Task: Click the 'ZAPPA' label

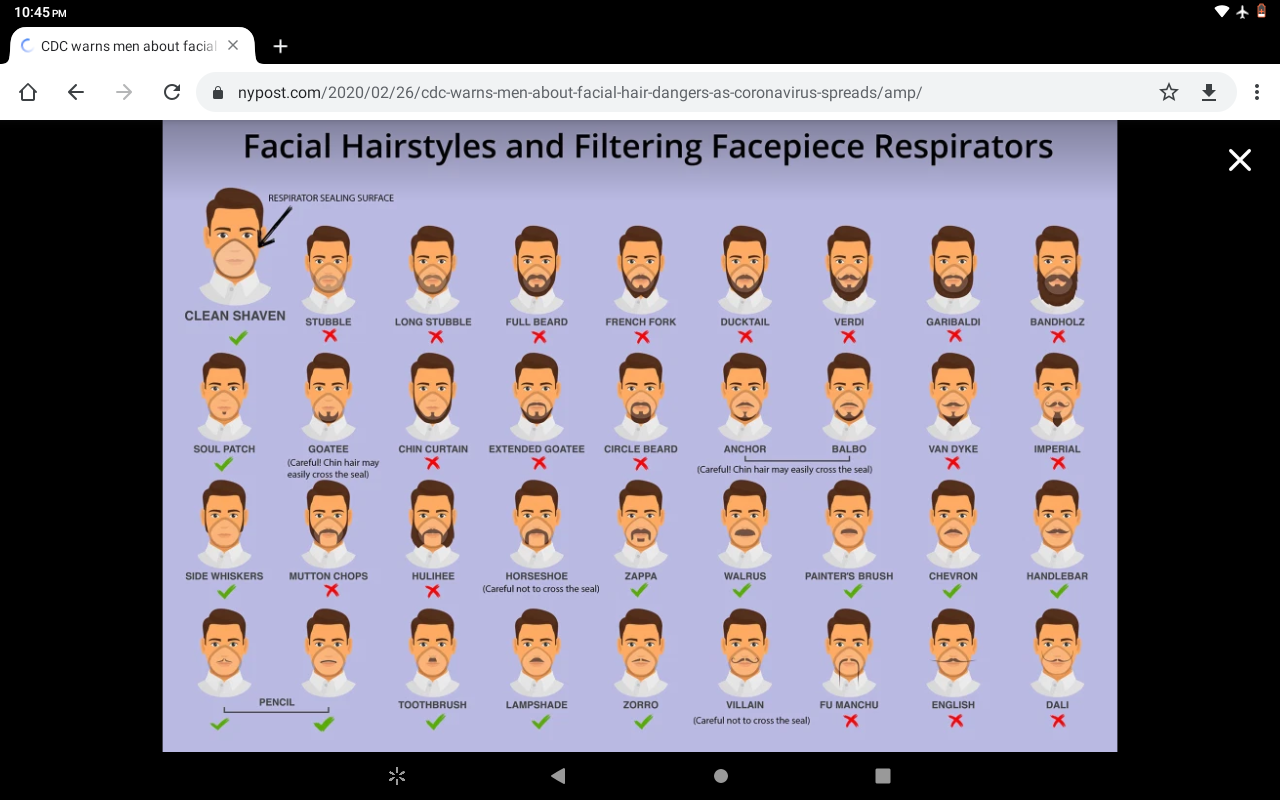Action: [x=641, y=576]
